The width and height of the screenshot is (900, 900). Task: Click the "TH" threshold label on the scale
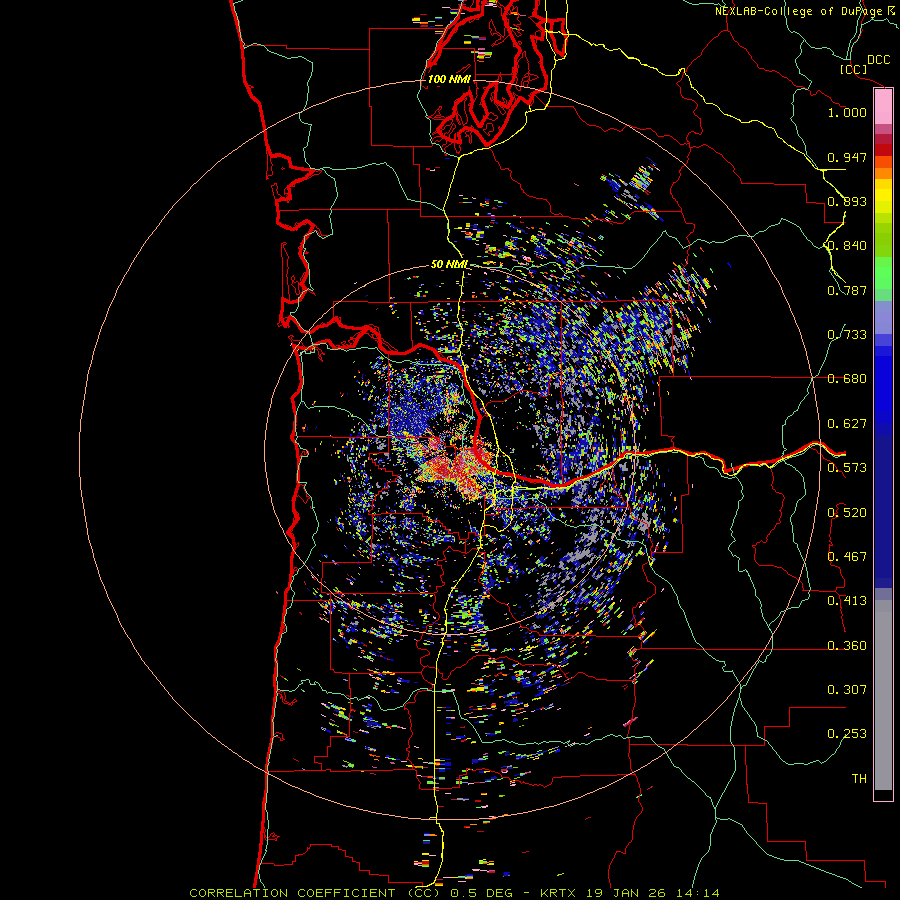859,779
